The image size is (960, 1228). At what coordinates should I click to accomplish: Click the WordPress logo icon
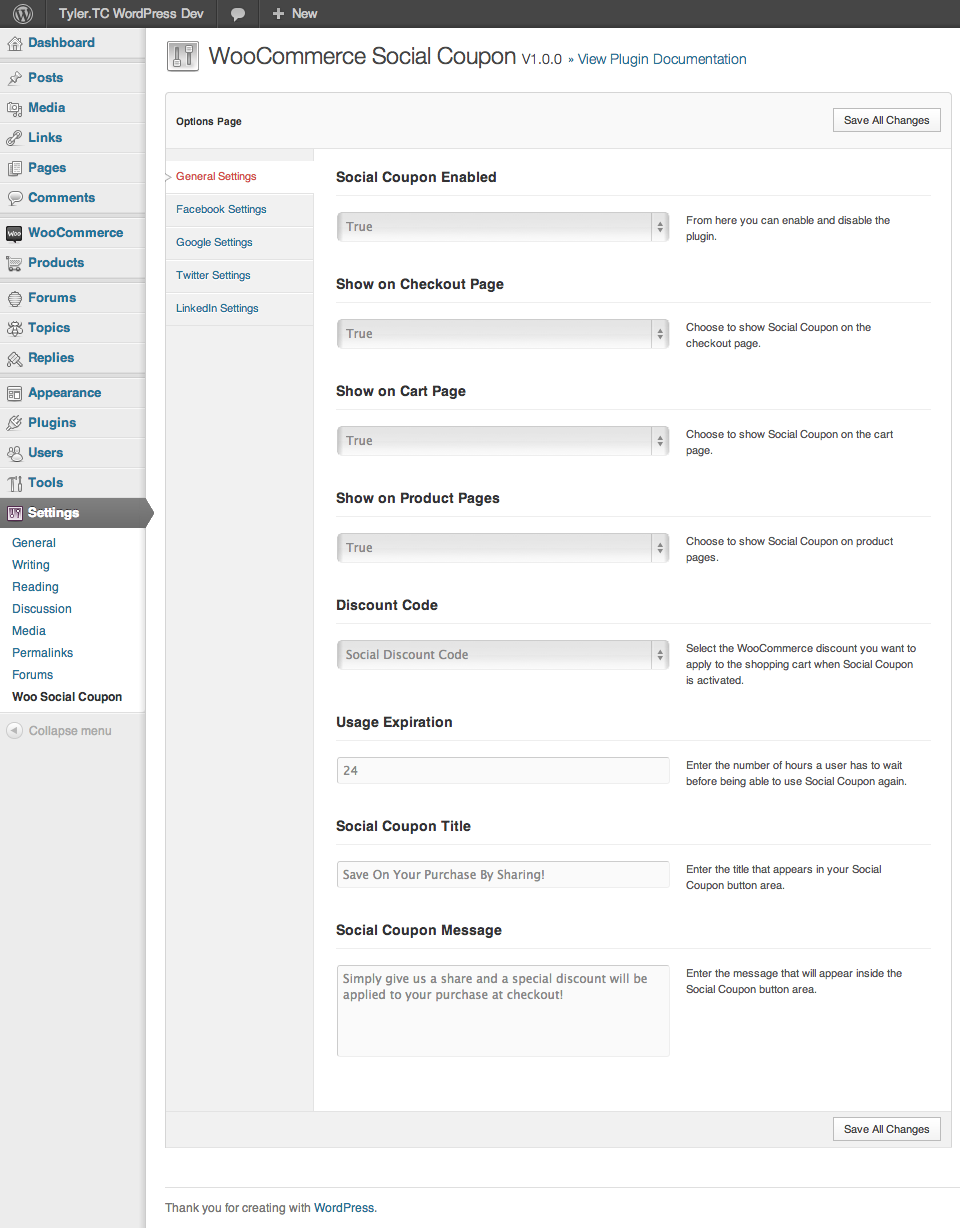click(22, 14)
